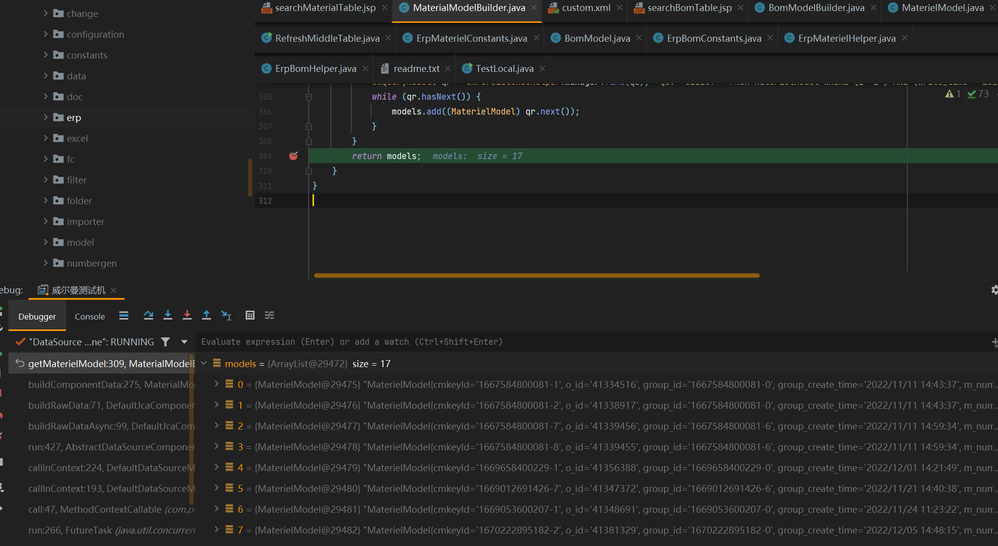
Task: Toggle the fold marker at line 310
Action: pyautogui.click(x=308, y=171)
